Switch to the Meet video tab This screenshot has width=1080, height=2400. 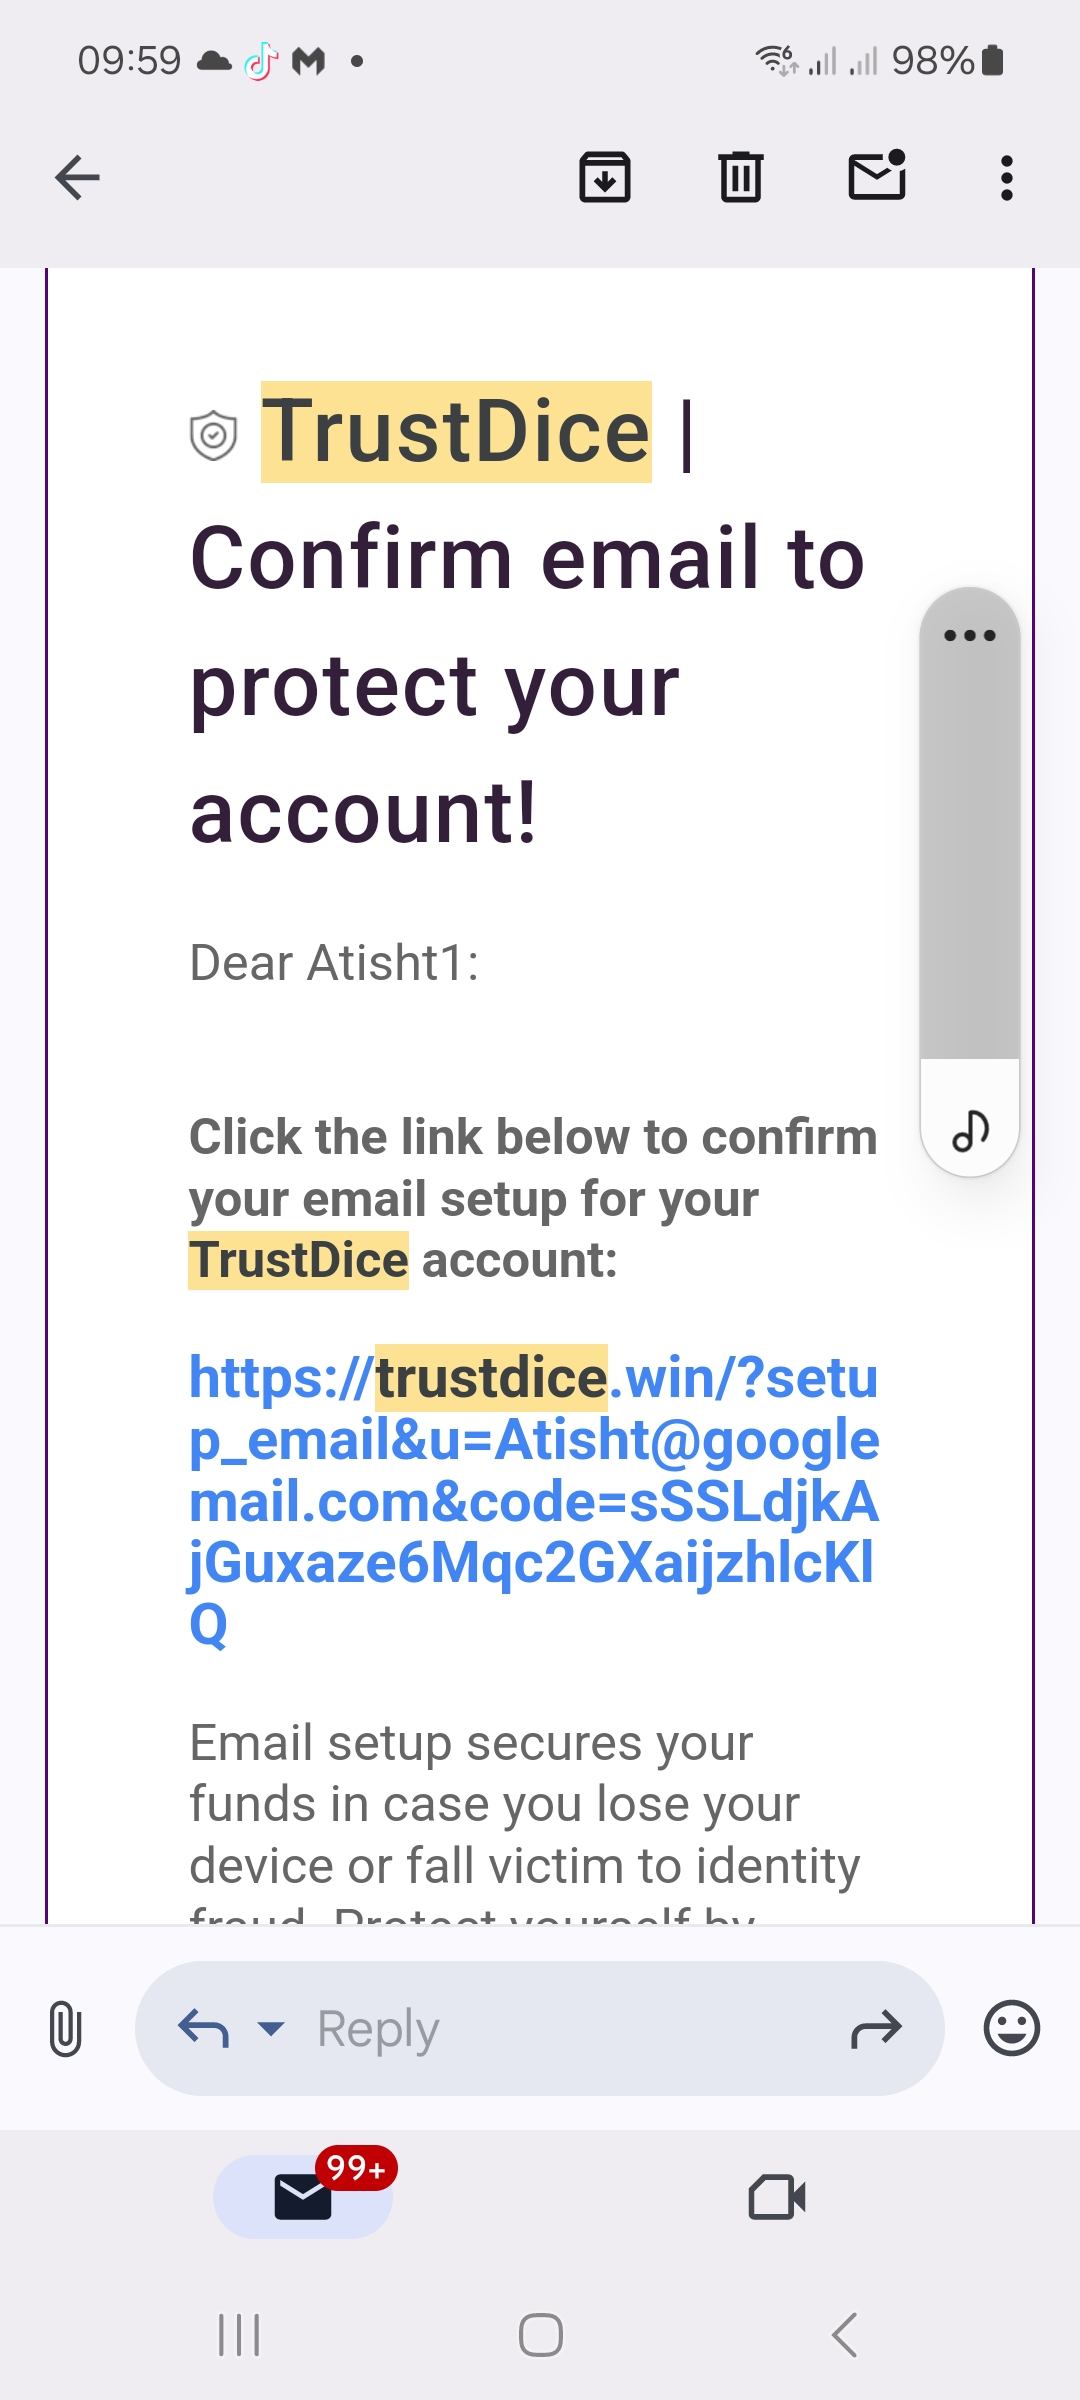click(x=777, y=2197)
